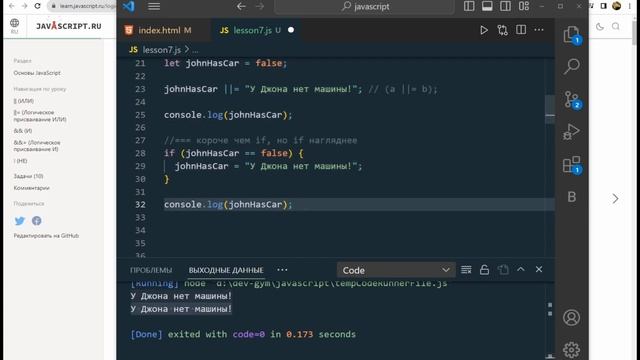Toggle the bottom panel layout icon

coord(487,6)
